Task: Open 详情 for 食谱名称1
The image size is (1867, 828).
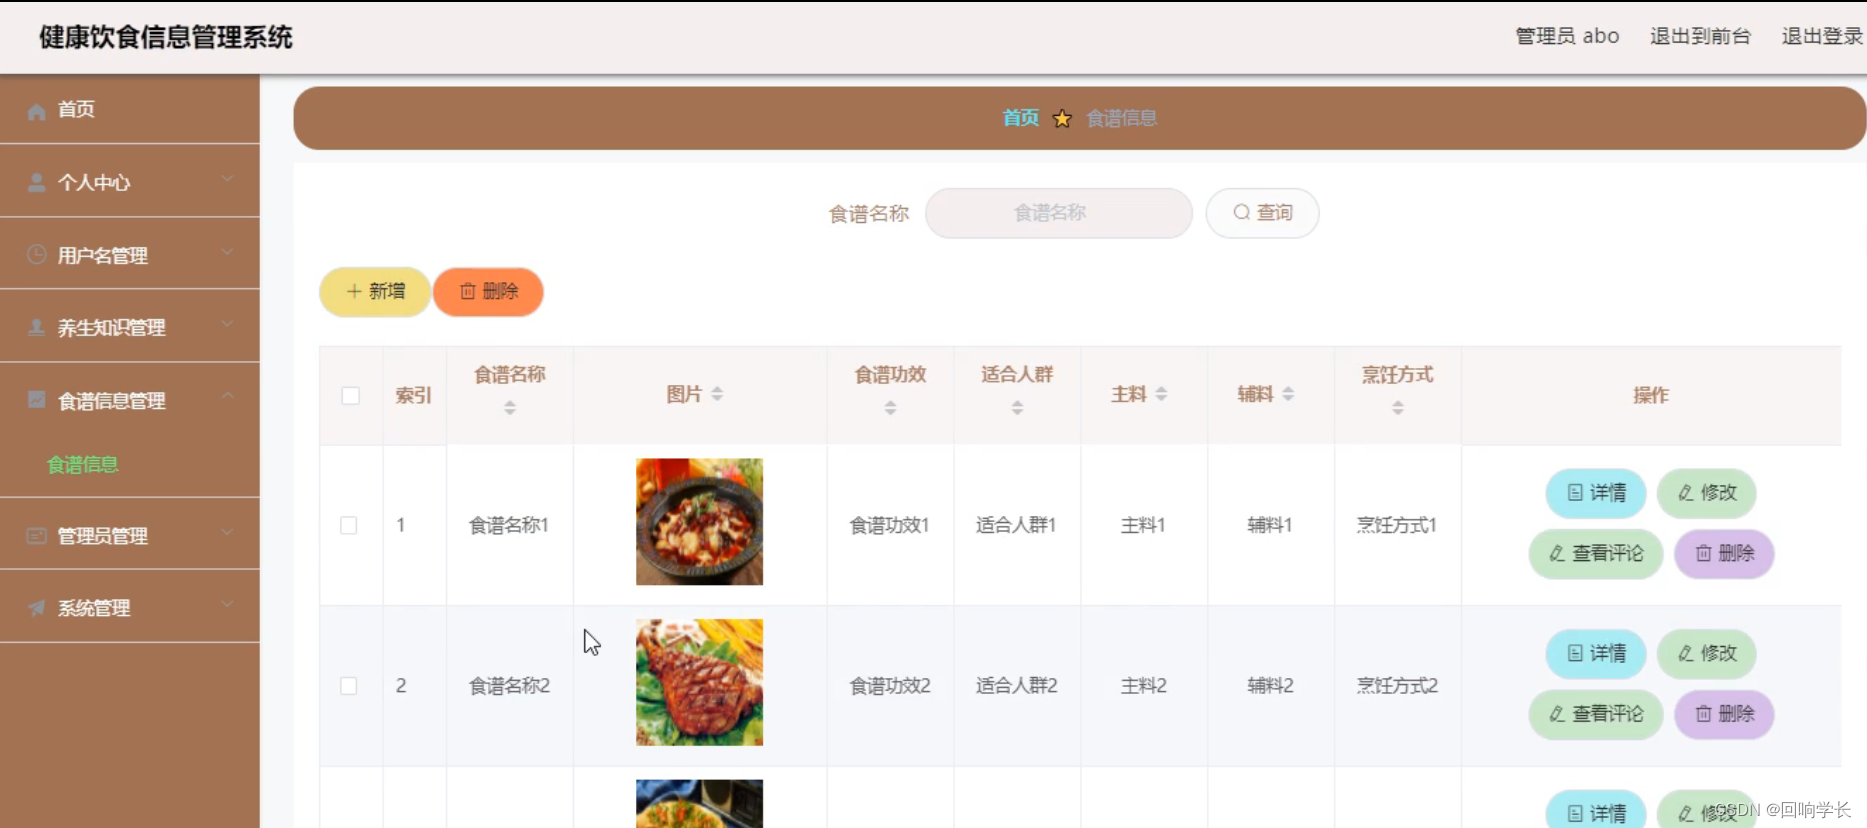Action: coord(1596,493)
